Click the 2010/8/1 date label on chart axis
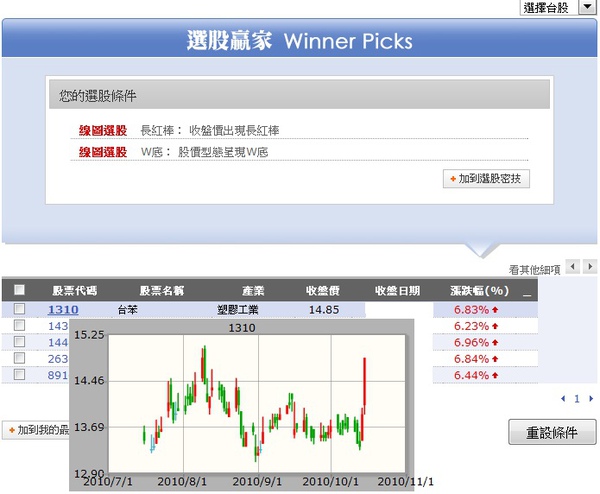This screenshot has height=494, width=600. (x=182, y=481)
